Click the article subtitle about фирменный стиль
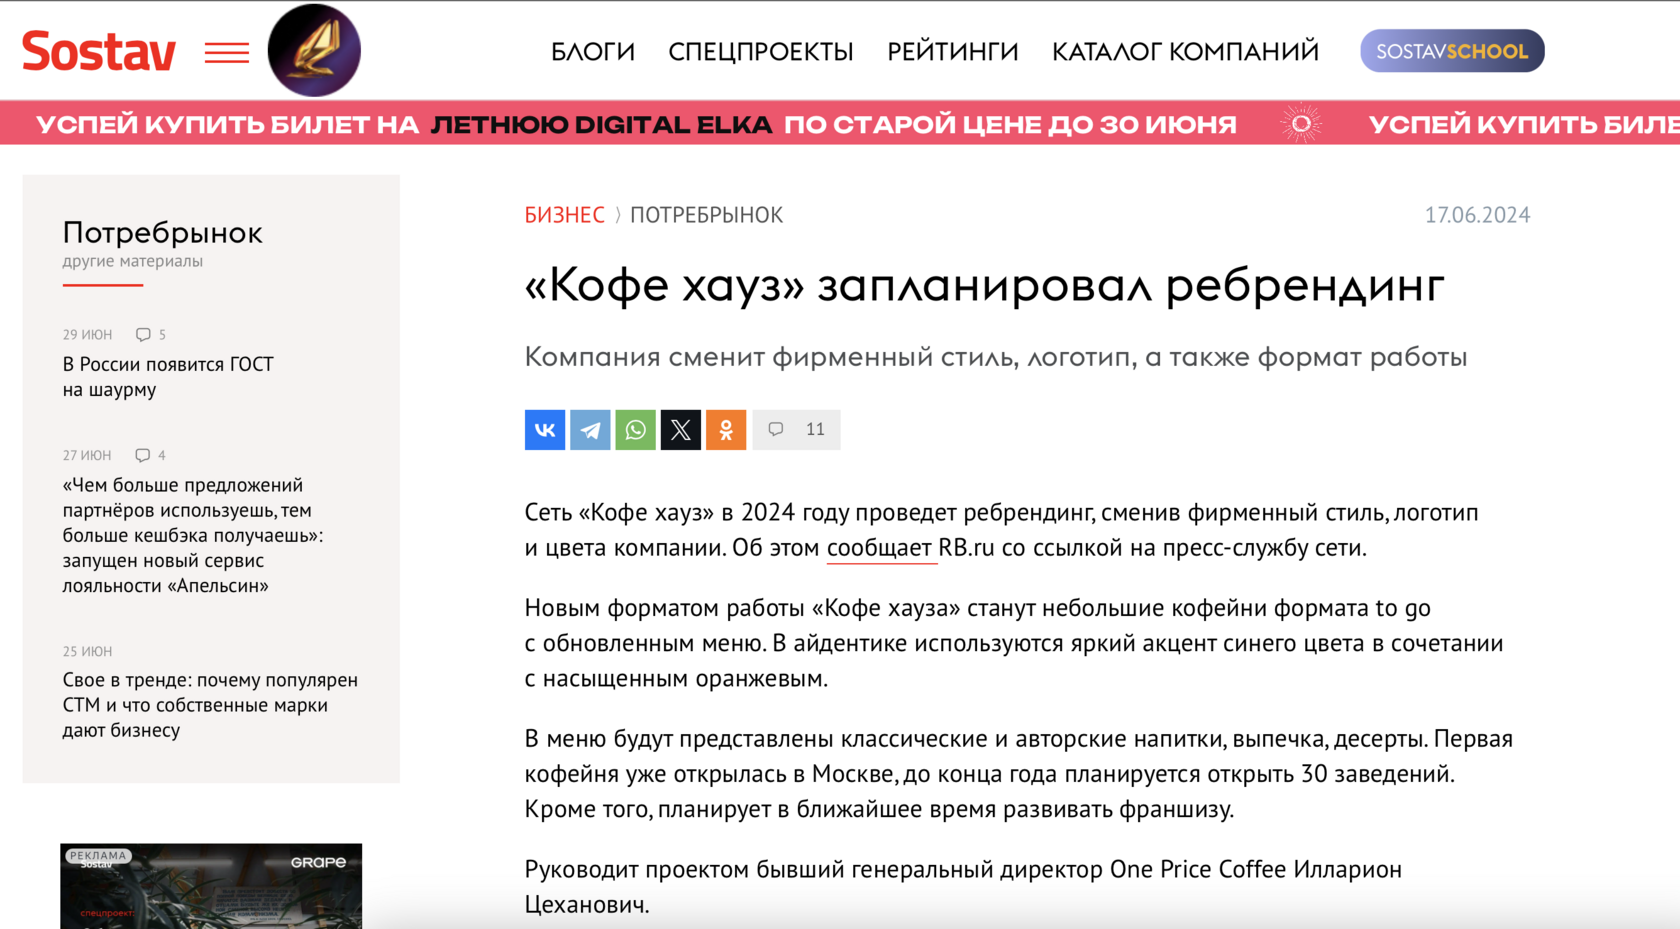1680x929 pixels. pos(996,357)
